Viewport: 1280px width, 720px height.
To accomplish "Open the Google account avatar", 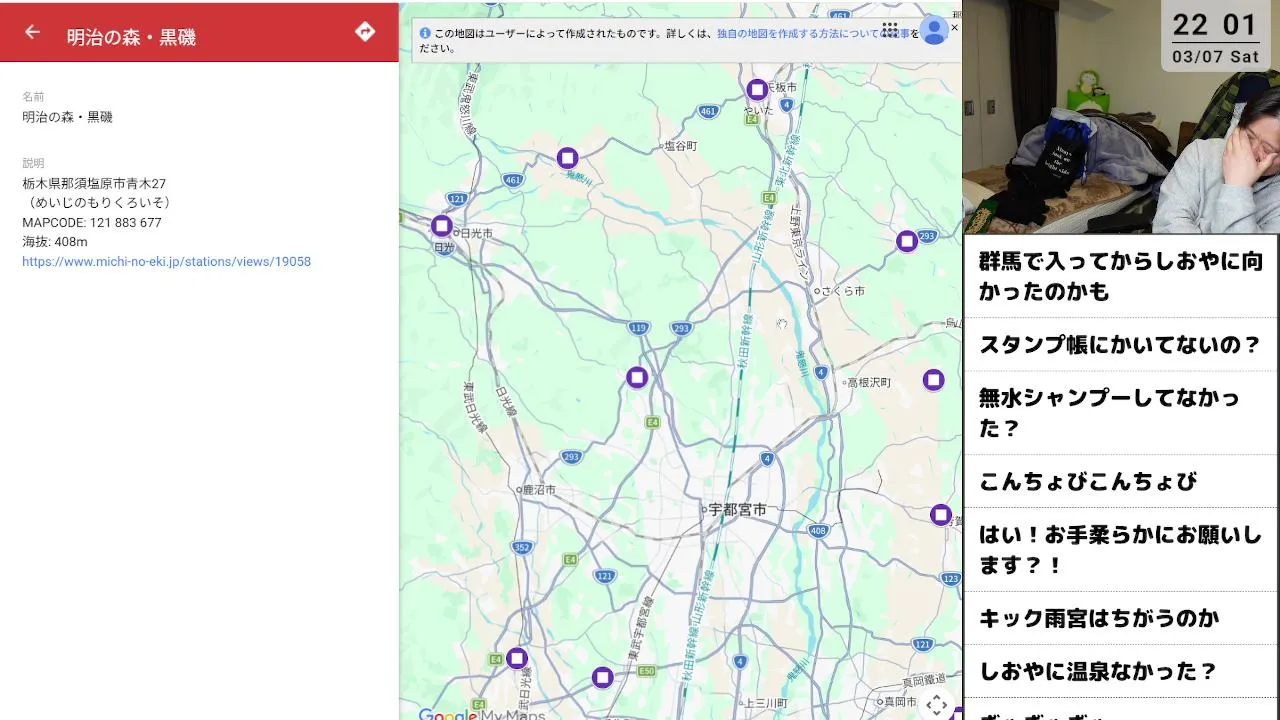I will pyautogui.click(x=934, y=30).
